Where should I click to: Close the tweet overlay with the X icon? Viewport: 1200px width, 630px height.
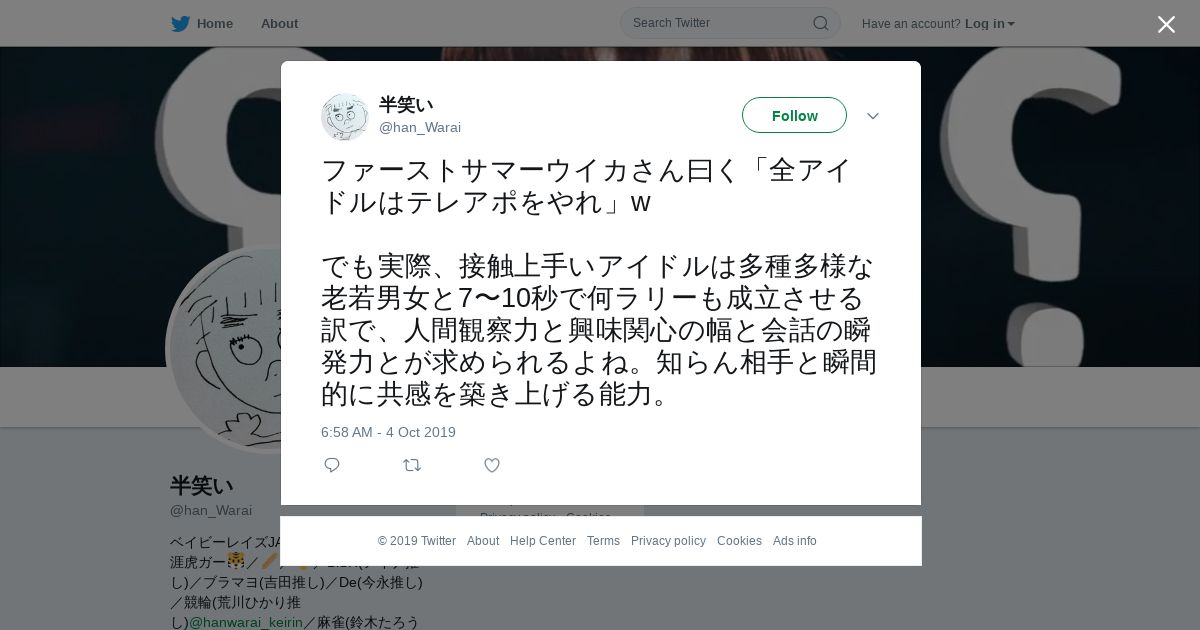click(x=1166, y=24)
